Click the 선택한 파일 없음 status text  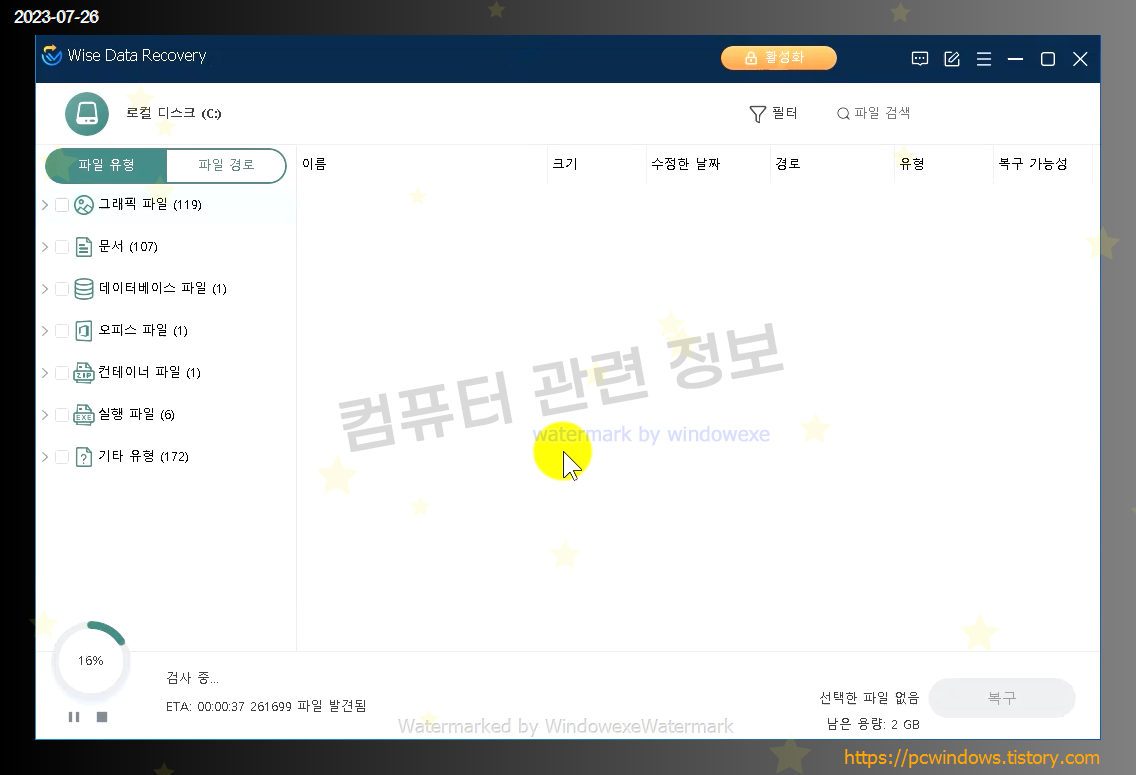click(869, 698)
